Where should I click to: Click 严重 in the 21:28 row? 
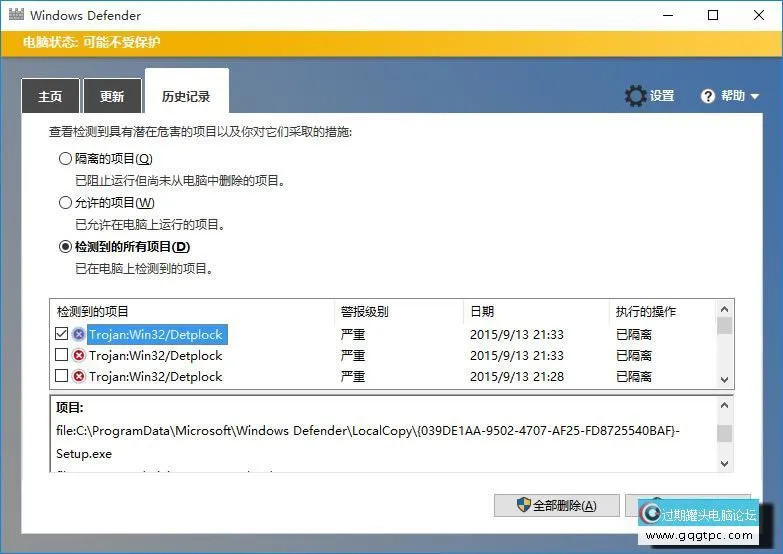click(x=353, y=376)
